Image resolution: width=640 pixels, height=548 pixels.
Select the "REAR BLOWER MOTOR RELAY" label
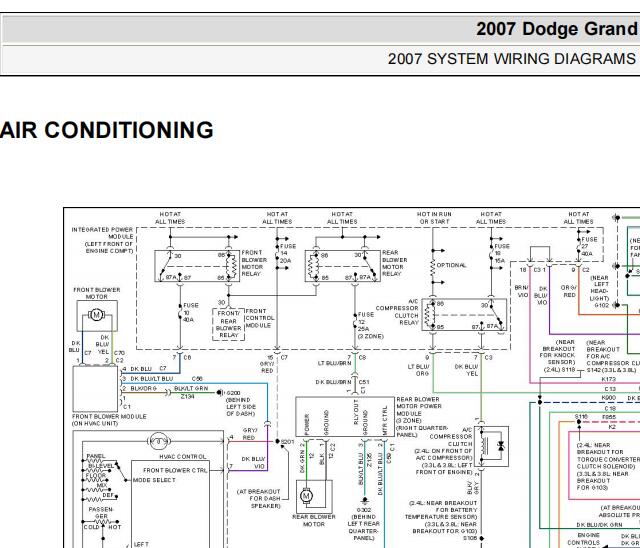click(x=394, y=263)
